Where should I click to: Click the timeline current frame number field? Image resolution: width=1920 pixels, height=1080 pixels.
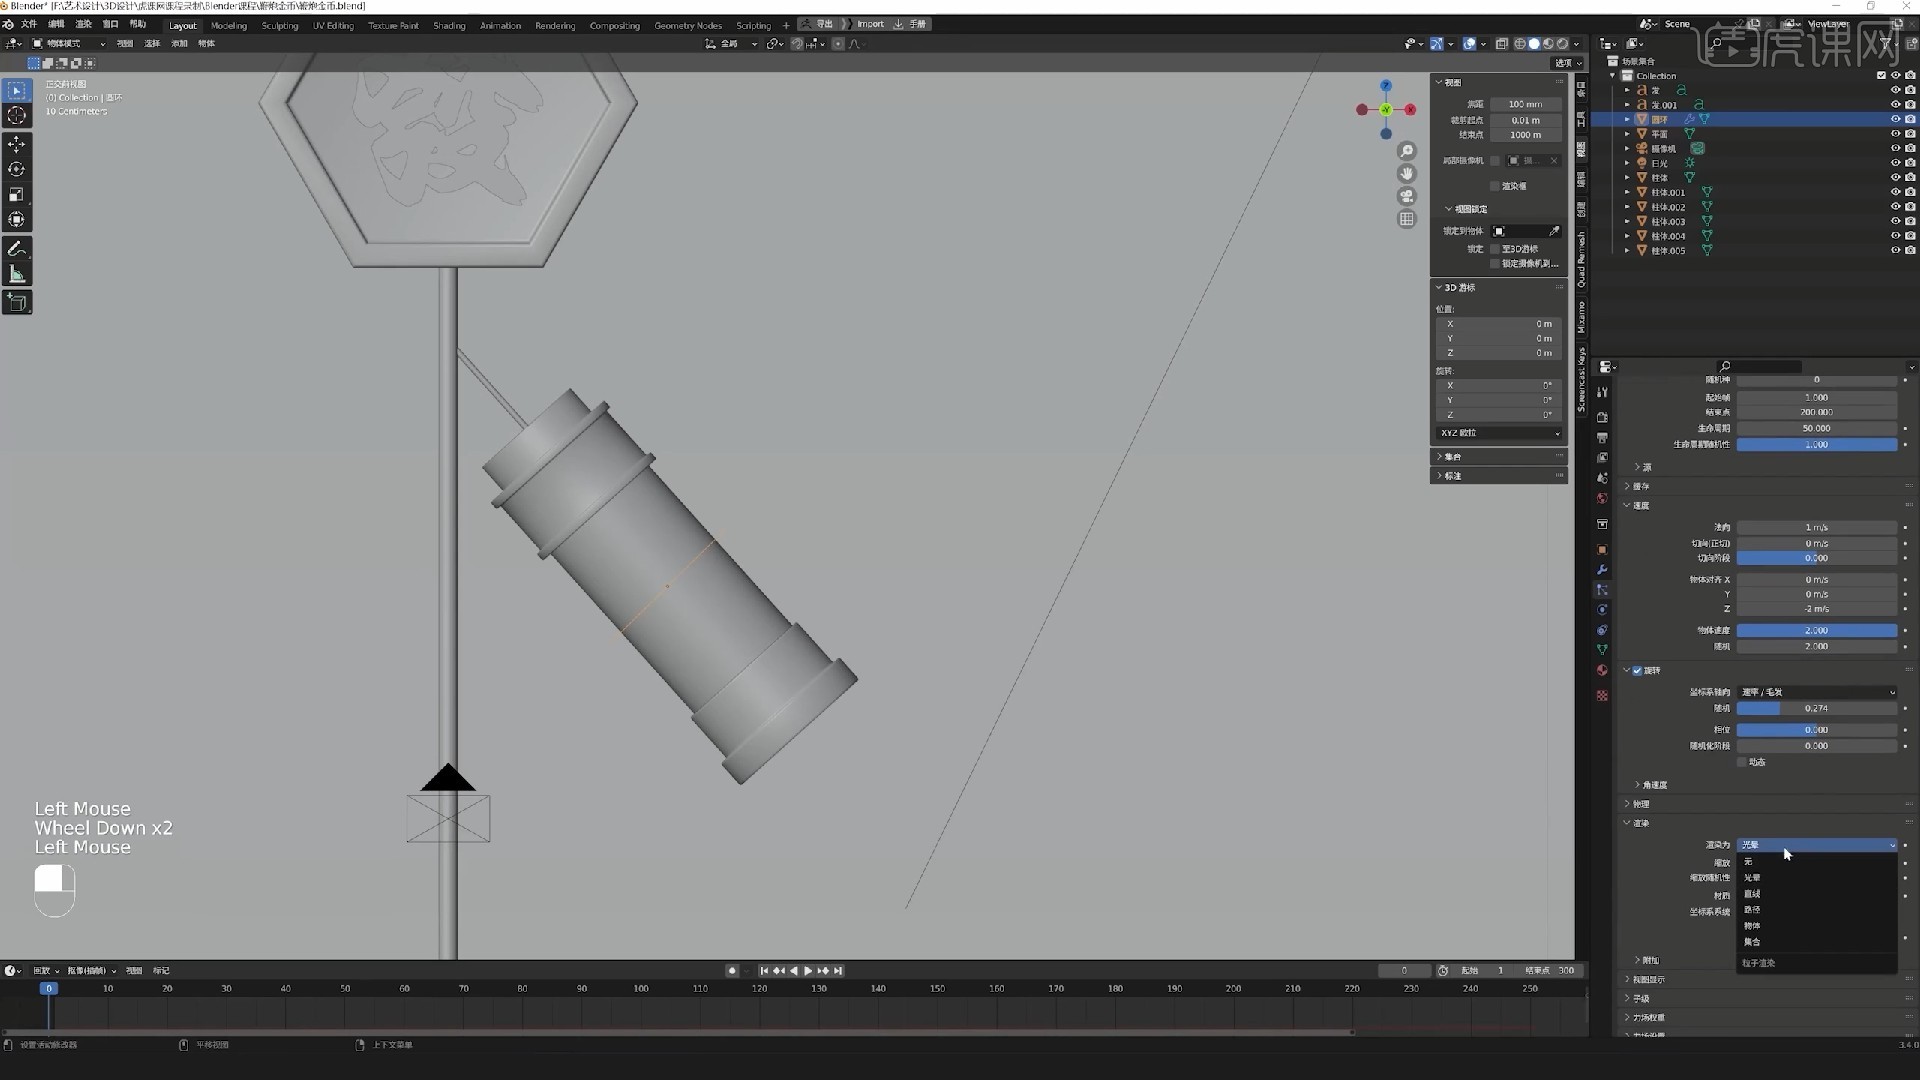(x=1404, y=971)
